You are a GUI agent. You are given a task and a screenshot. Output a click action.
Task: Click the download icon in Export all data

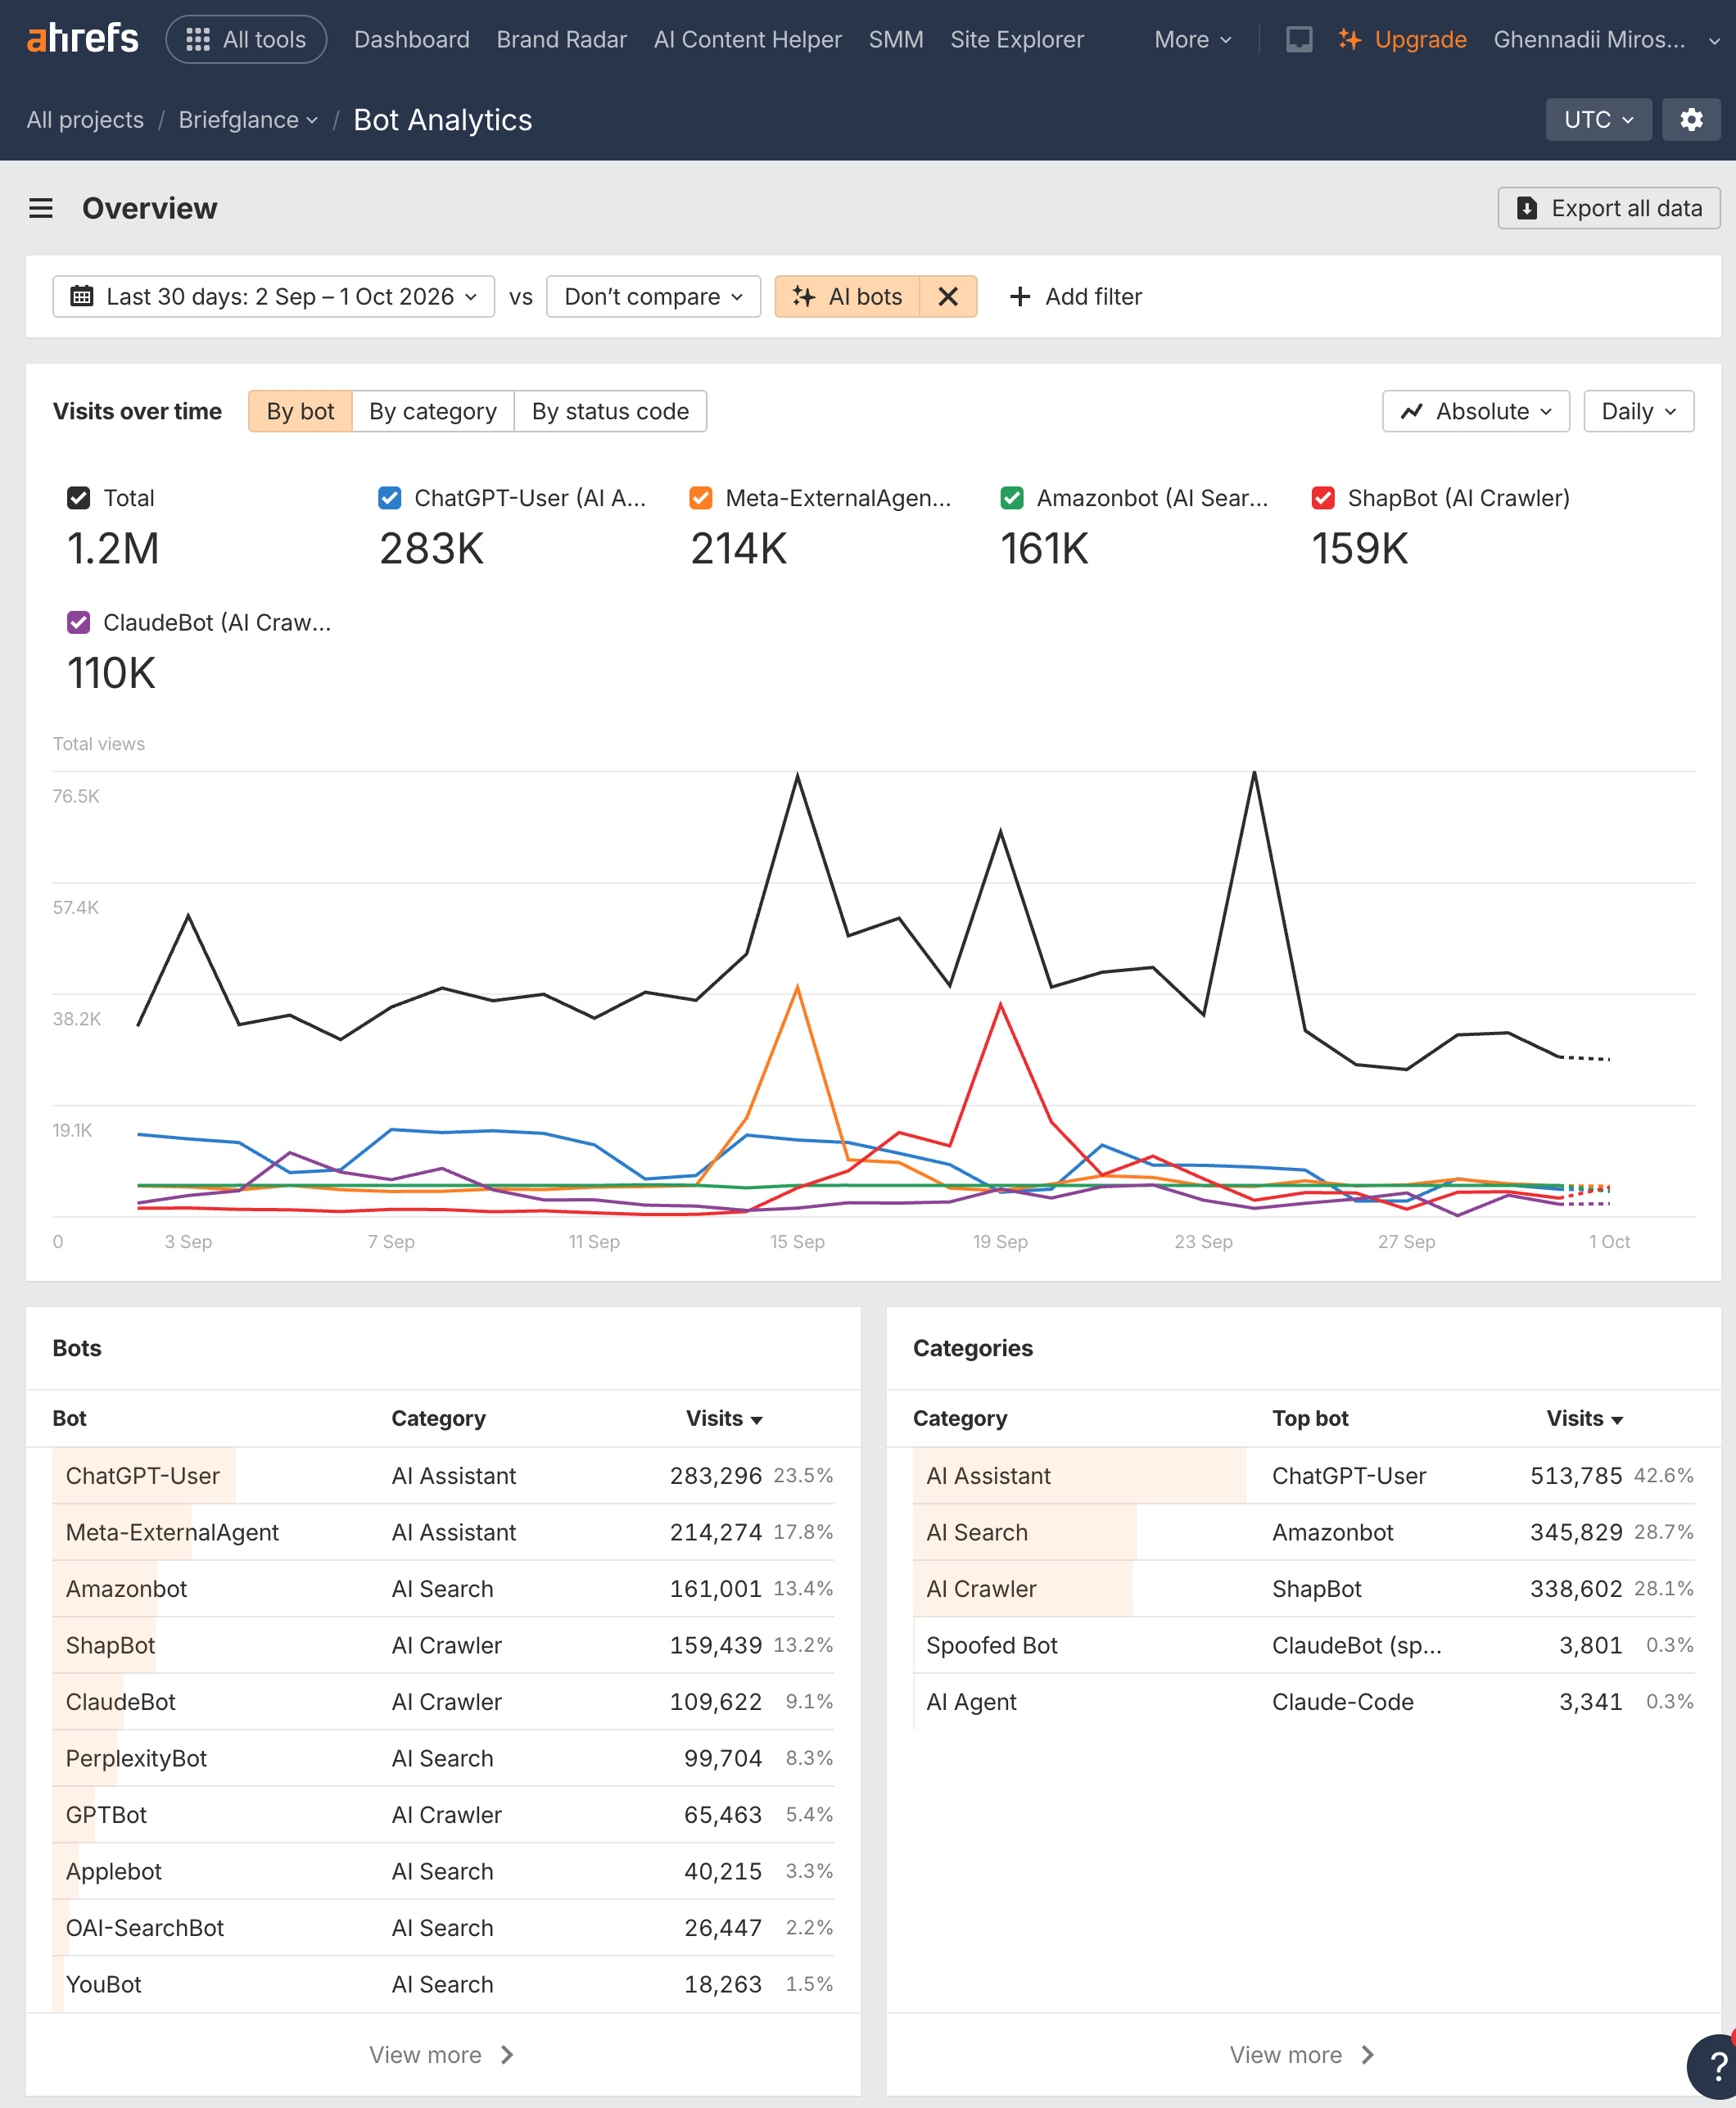(x=1526, y=208)
